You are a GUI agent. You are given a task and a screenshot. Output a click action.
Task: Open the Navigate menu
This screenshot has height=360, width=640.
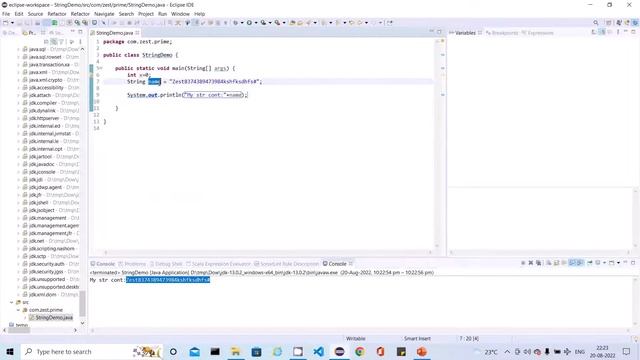pos(104,14)
